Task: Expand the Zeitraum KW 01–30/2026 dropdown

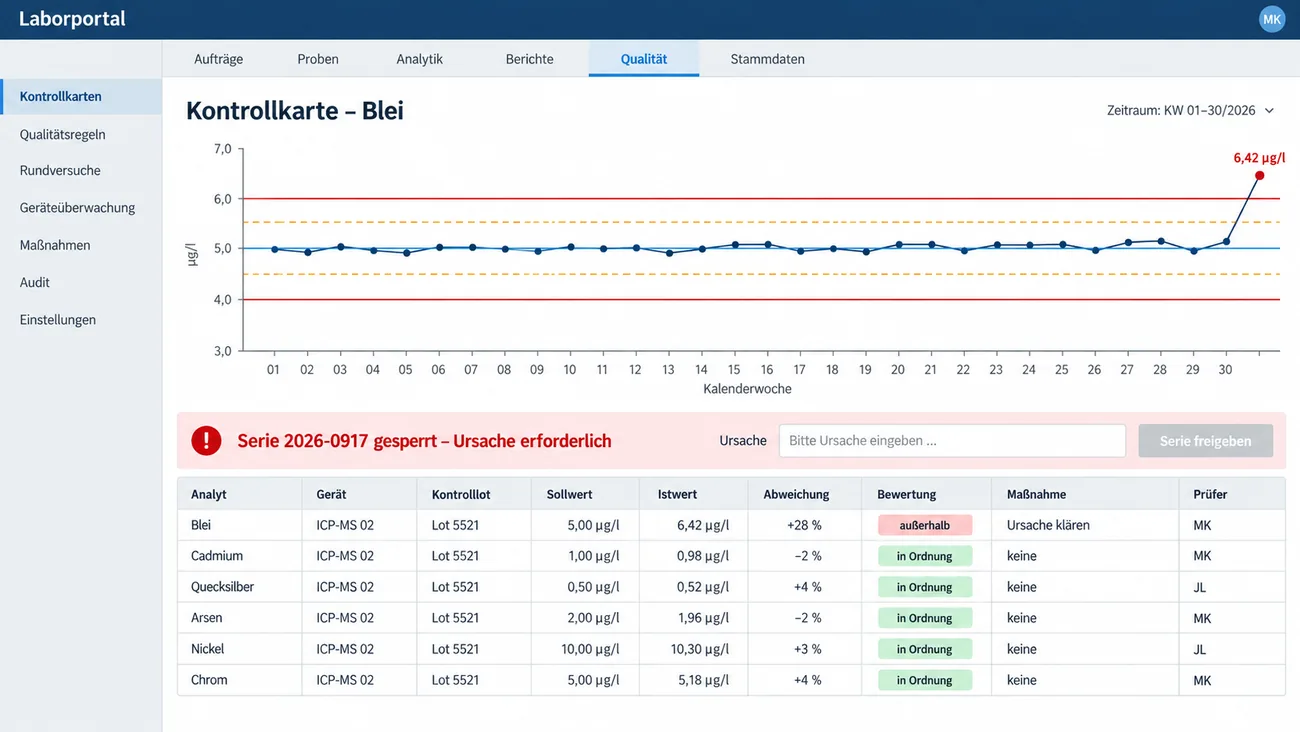Action: click(1191, 110)
